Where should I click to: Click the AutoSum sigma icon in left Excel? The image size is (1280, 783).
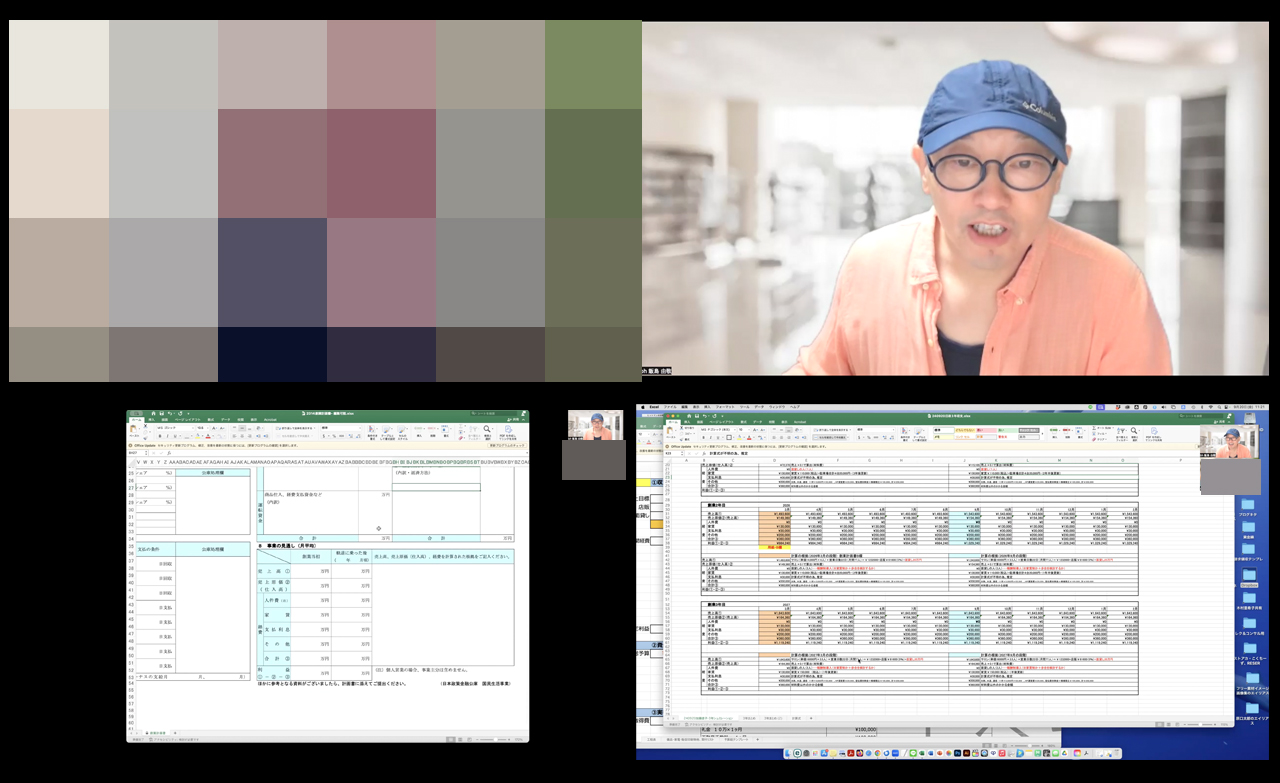tap(461, 426)
